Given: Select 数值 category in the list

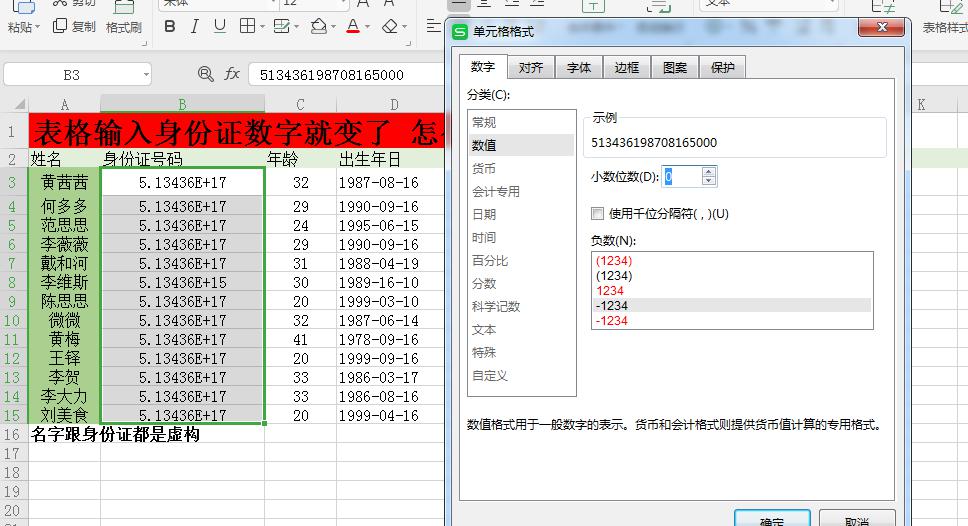Looking at the screenshot, I should (522, 145).
